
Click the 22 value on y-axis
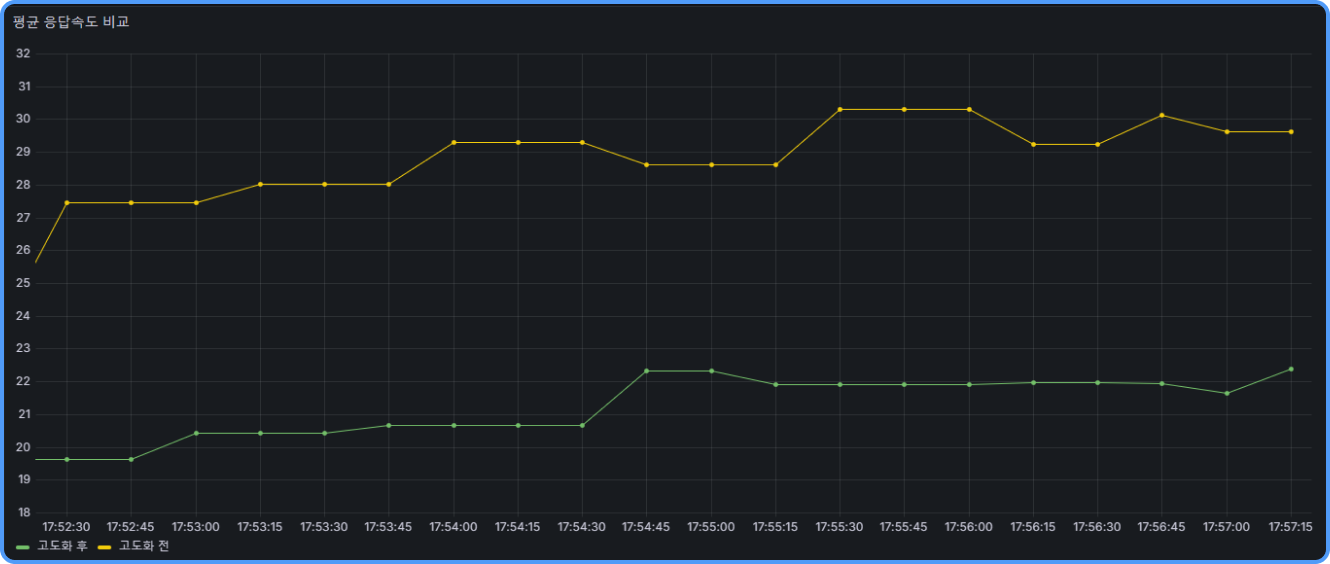(23, 382)
